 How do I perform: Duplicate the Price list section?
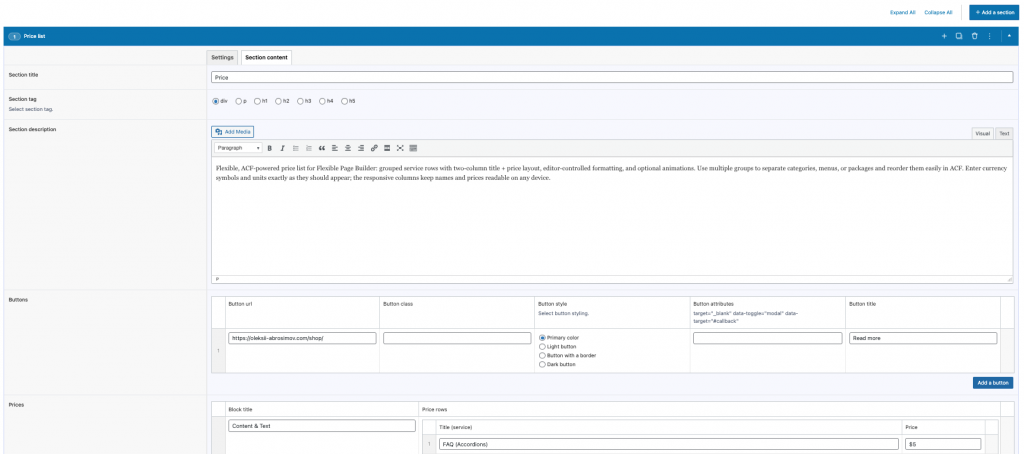pyautogui.click(x=959, y=37)
